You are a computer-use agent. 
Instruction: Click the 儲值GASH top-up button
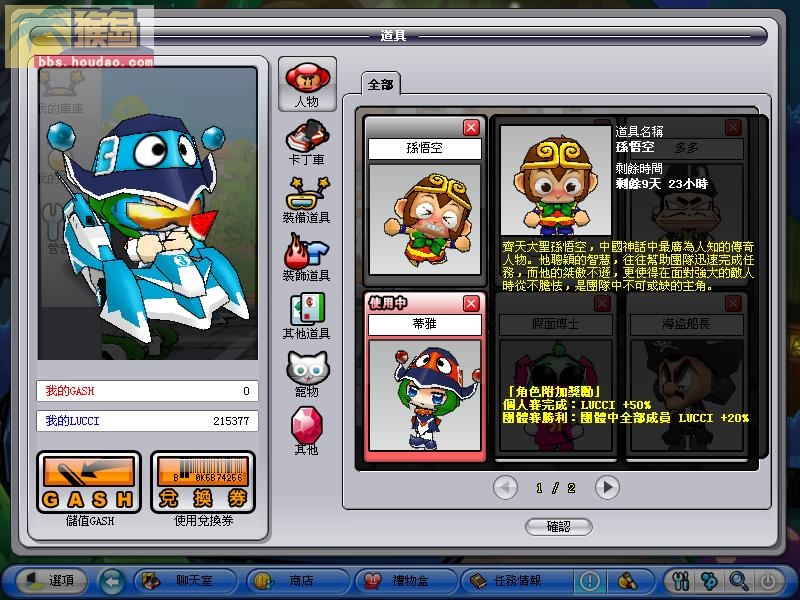coord(89,482)
